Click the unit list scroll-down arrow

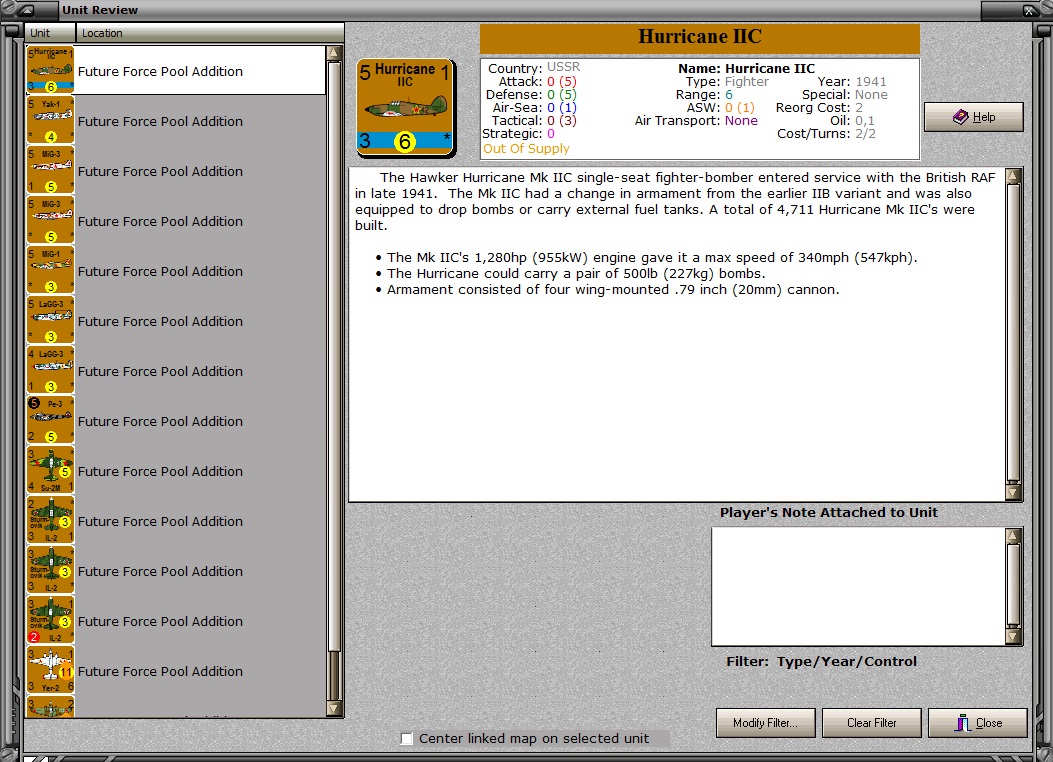click(x=334, y=708)
